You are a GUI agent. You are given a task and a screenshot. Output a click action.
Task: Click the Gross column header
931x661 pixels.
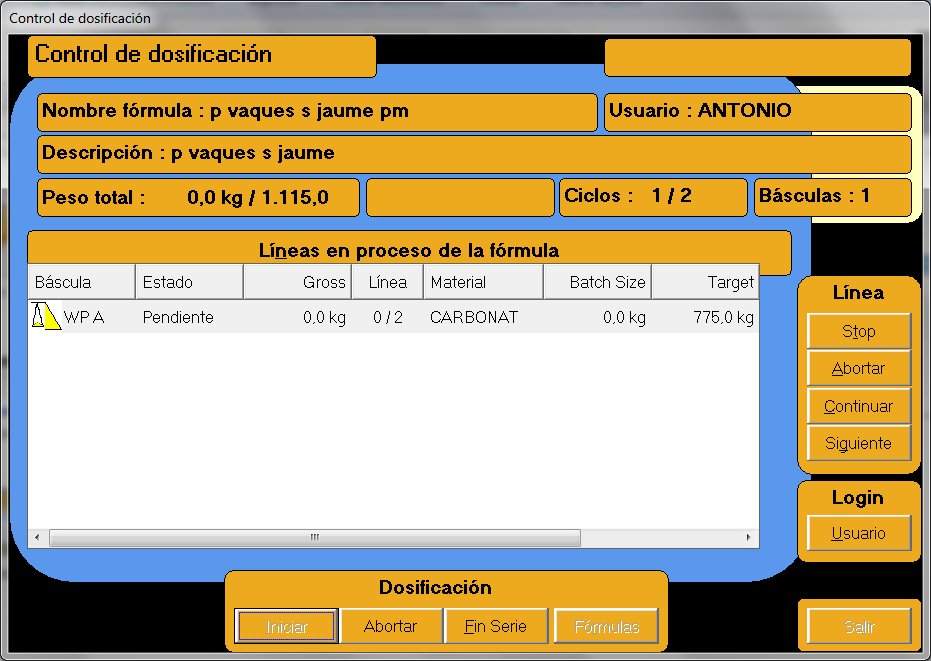297,282
